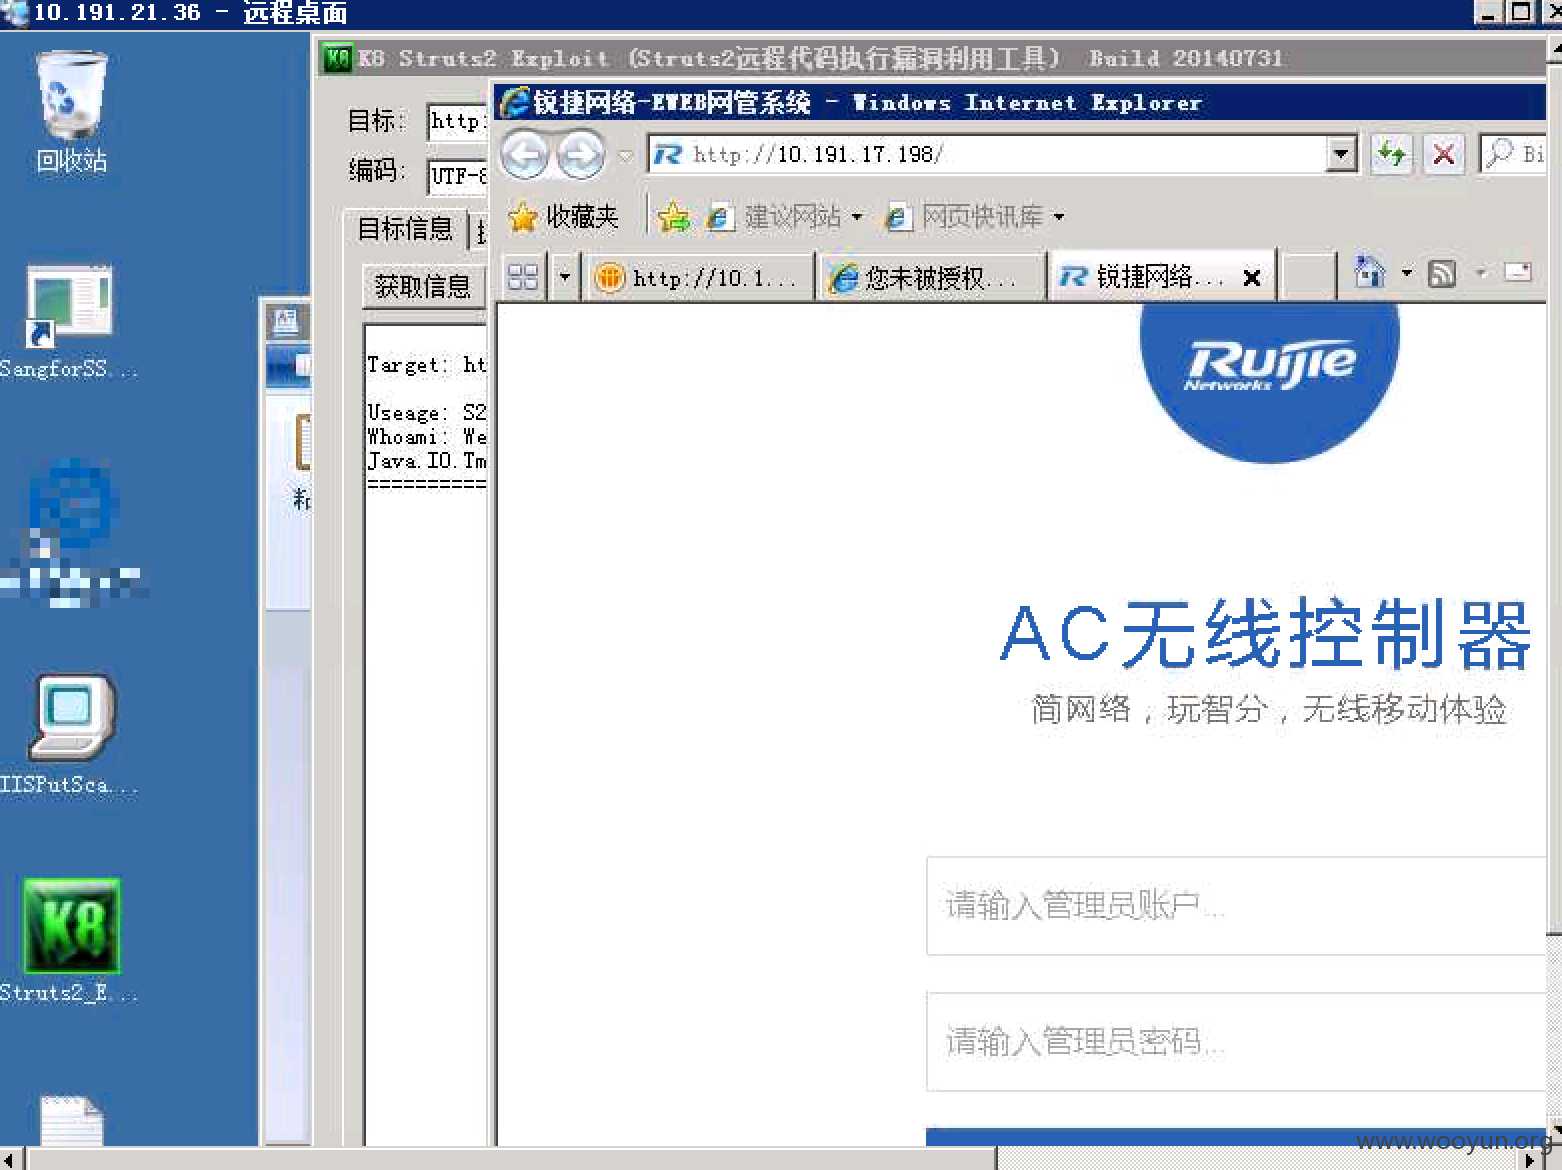Image resolution: width=1562 pixels, height=1170 pixels.
Task: Click the administrator password input field
Action: (x=1236, y=1041)
